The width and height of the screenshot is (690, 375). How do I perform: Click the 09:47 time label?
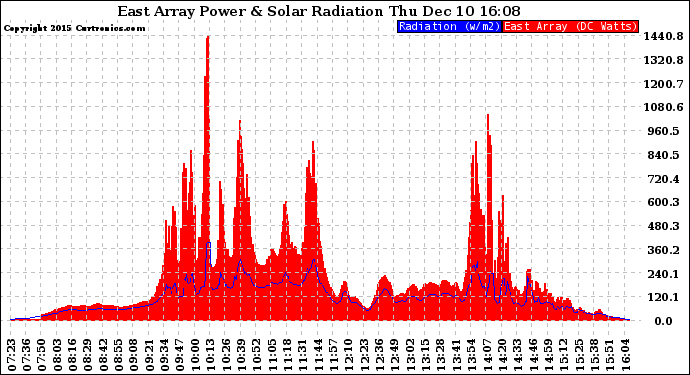coord(180,355)
